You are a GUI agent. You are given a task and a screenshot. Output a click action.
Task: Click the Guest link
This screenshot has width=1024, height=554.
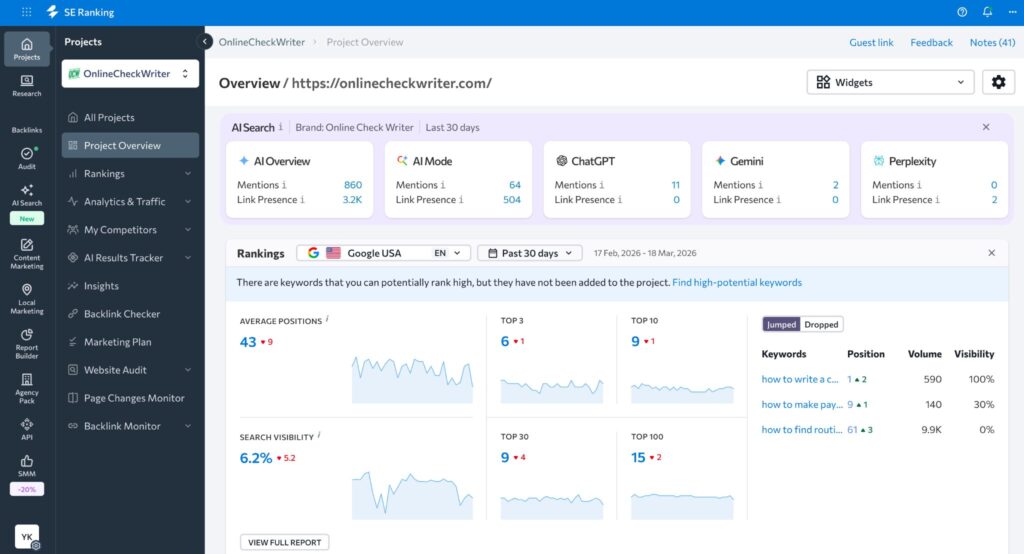871,42
